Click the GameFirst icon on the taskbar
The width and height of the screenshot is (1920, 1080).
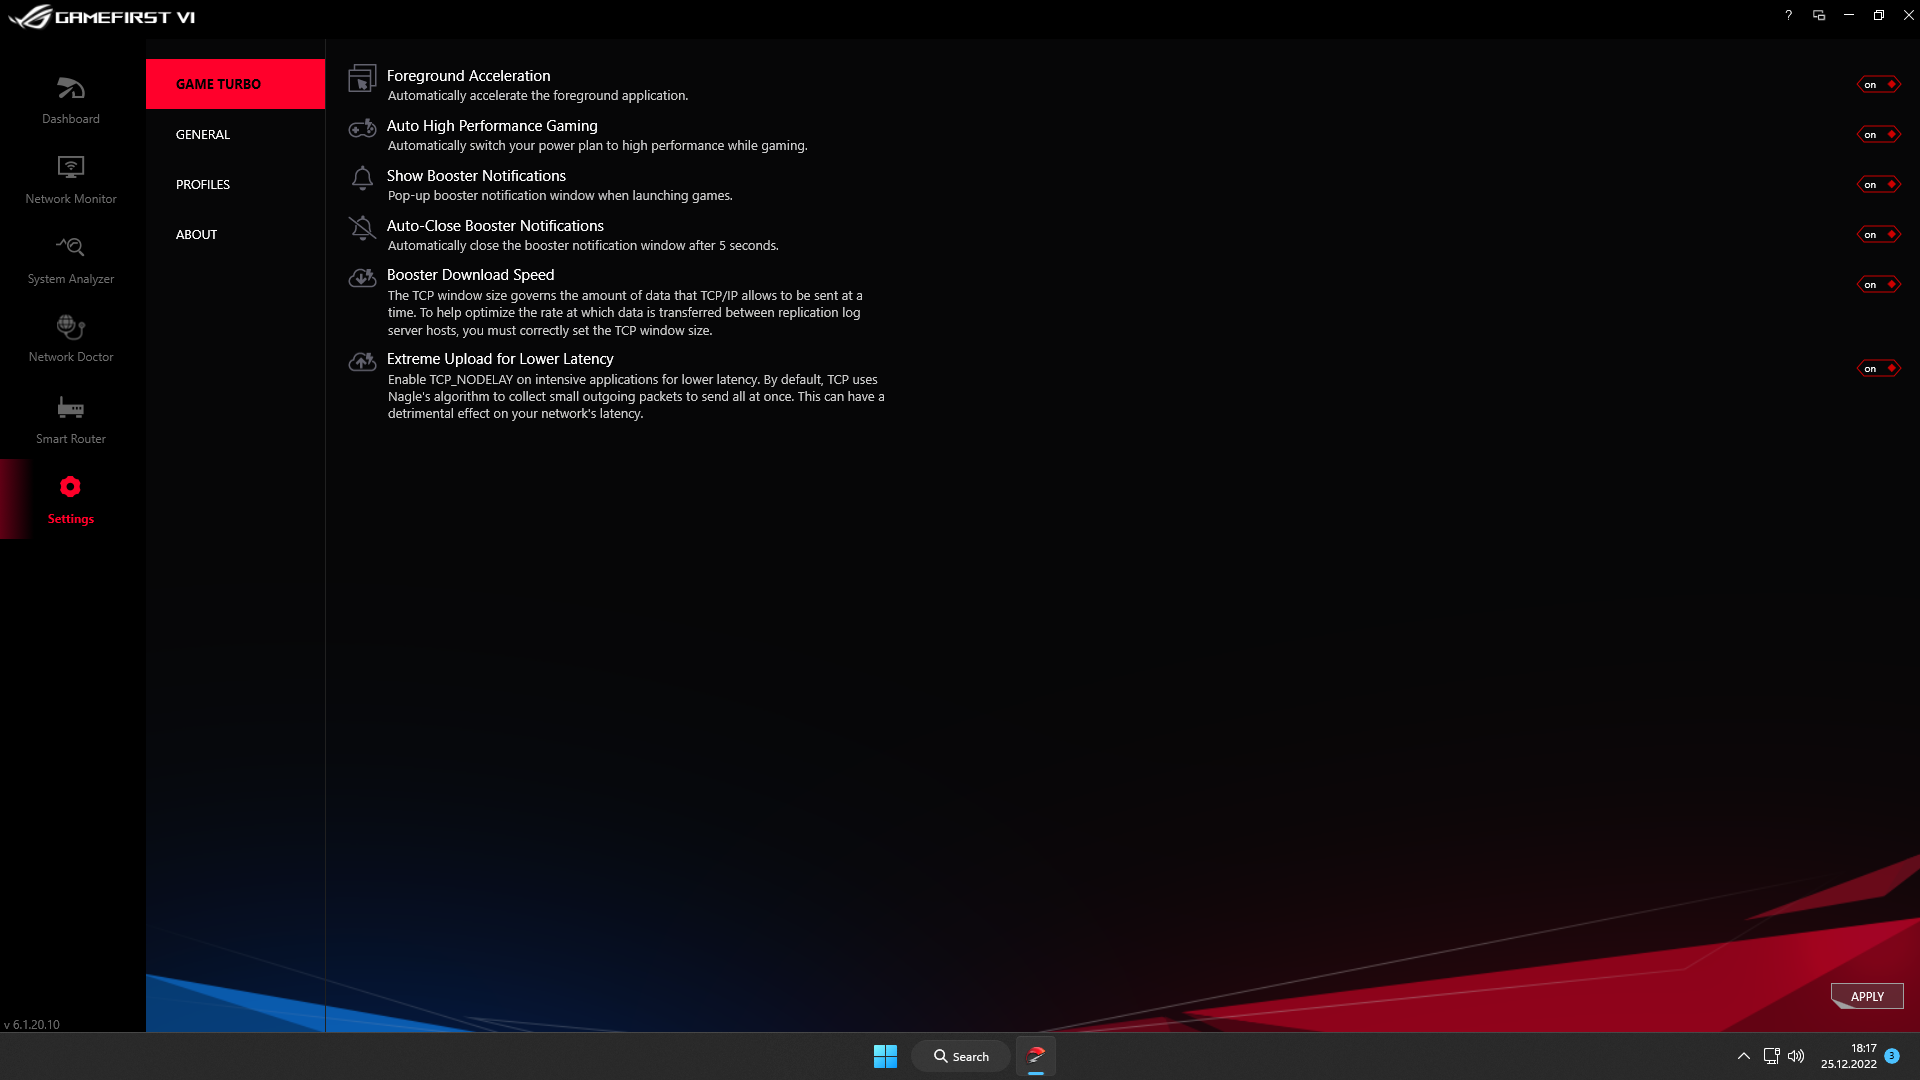[1036, 1055]
